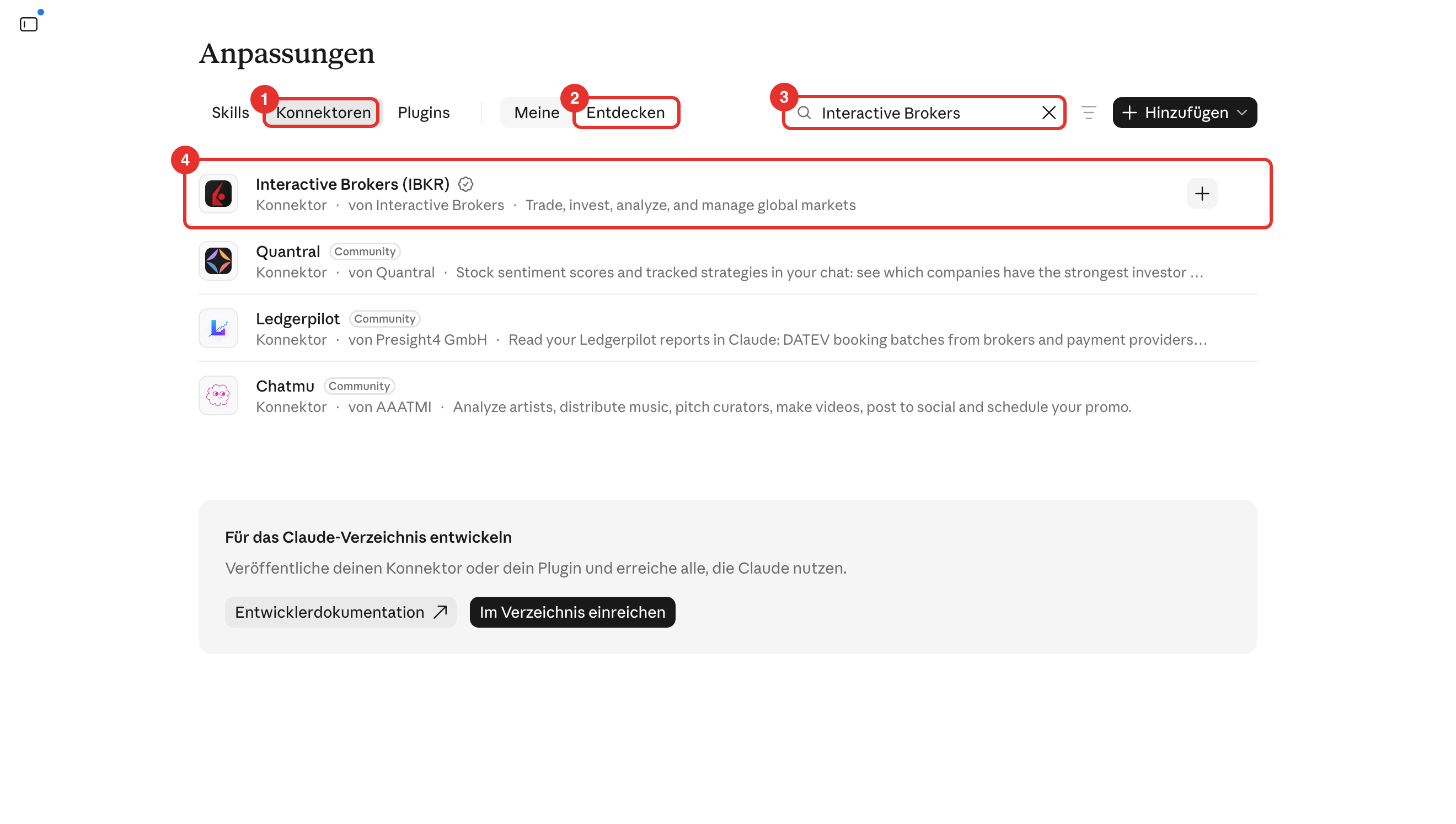This screenshot has height=824, width=1456.
Task: Select the Konnektoren tab
Action: coord(324,113)
